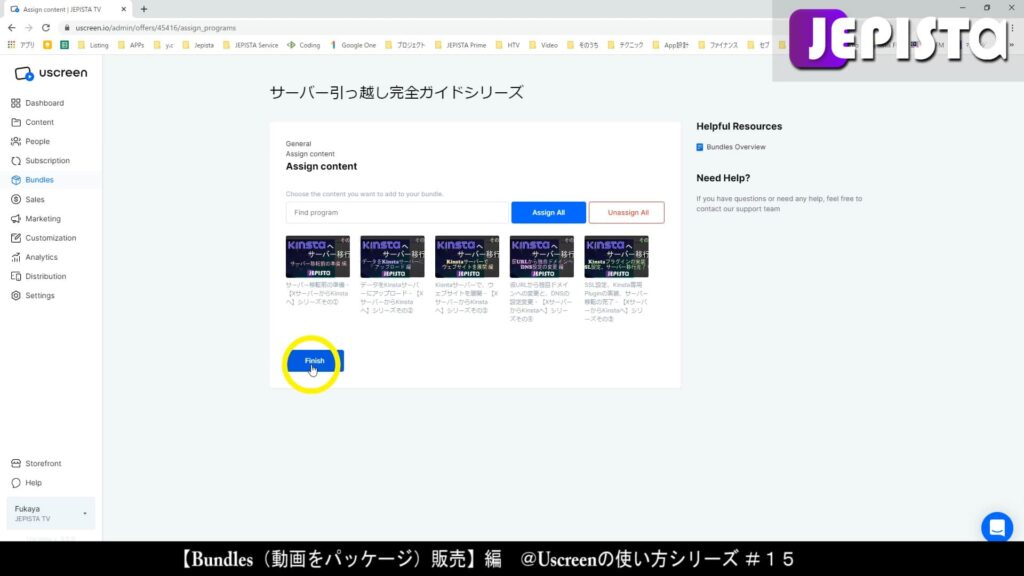Open the Jepista bookmark folder
The width and height of the screenshot is (1024, 576).
click(198, 45)
